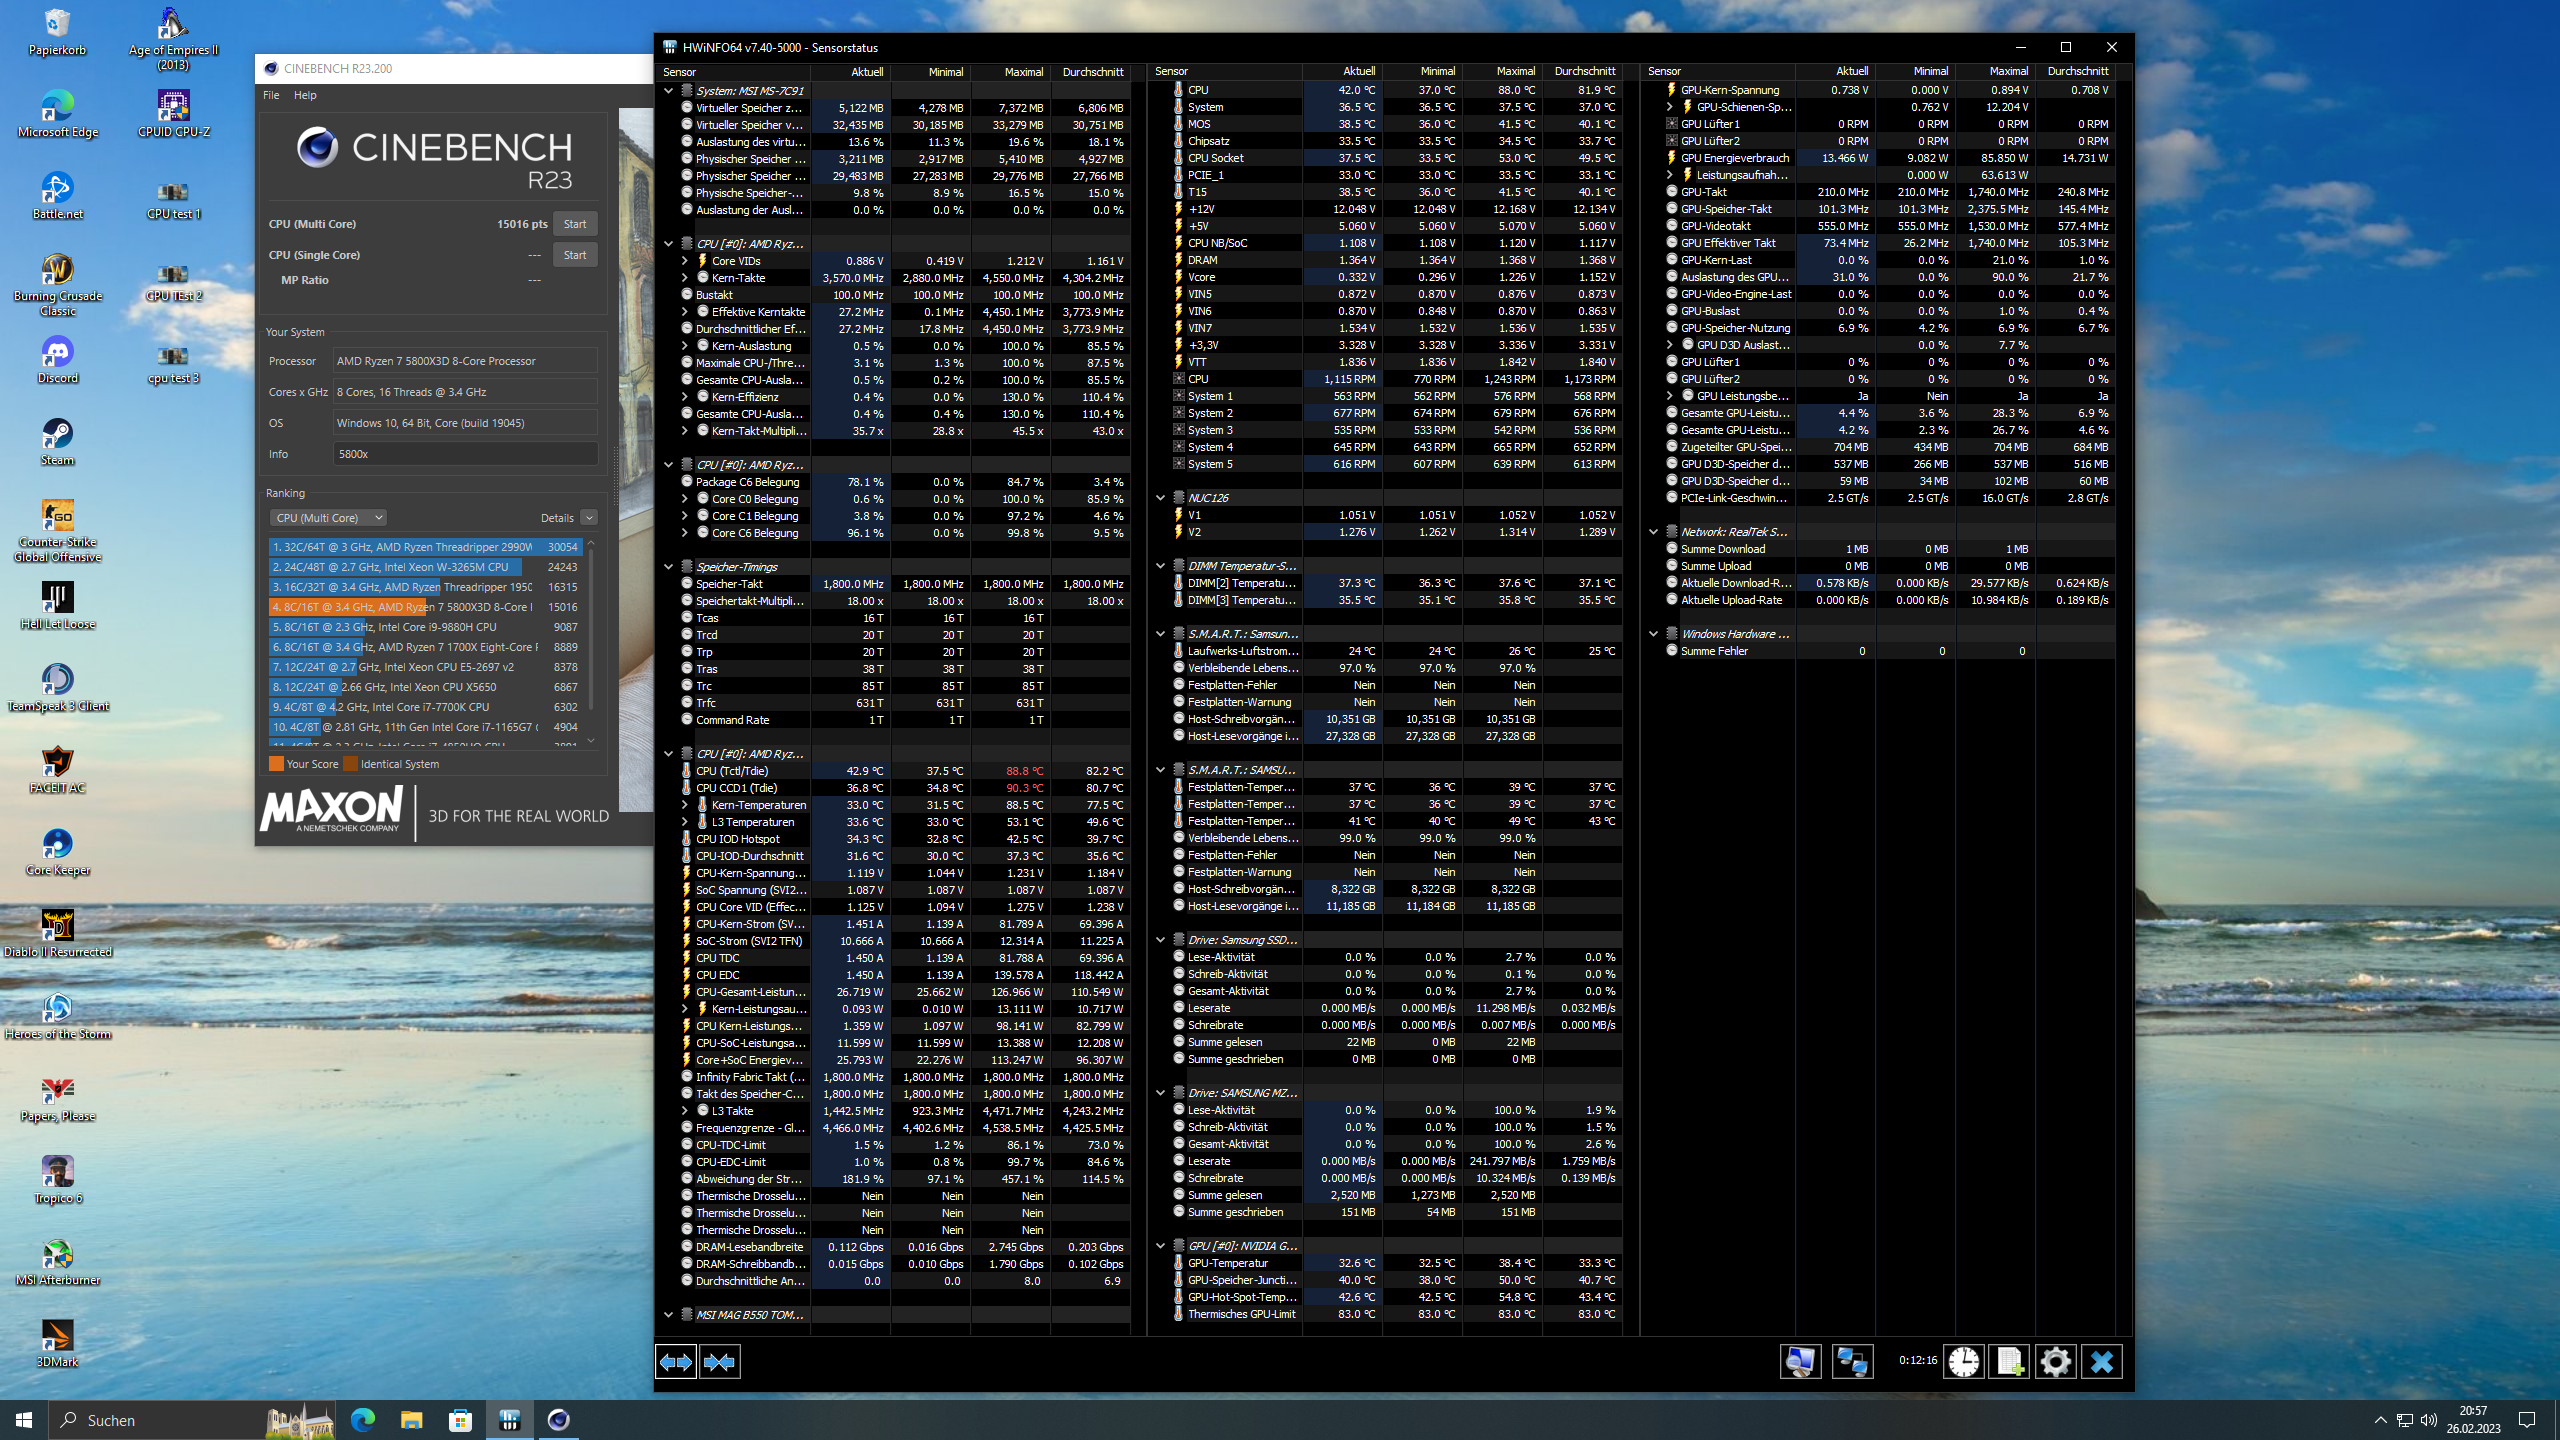2560x1440 pixels.
Task: Open HWiNFO sensor settings gear
Action: tap(2055, 1361)
